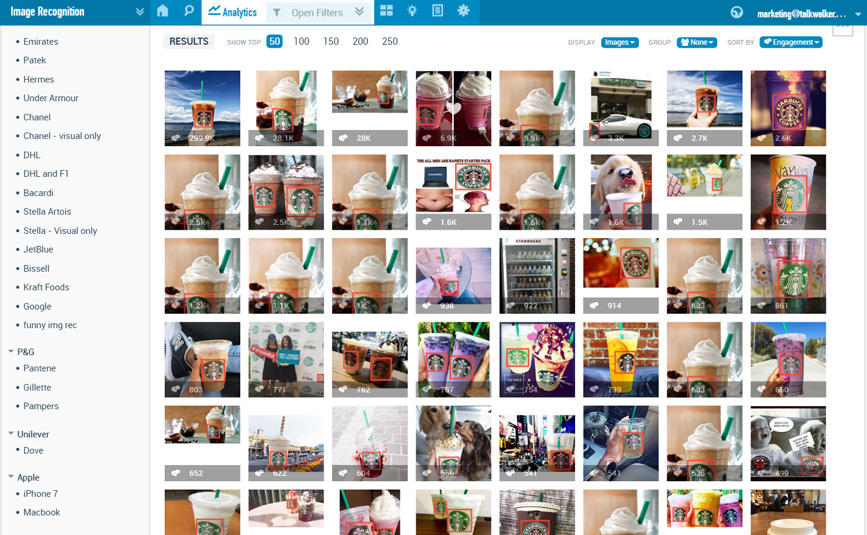Expand the Image Recognition project dropdown

tap(139, 12)
